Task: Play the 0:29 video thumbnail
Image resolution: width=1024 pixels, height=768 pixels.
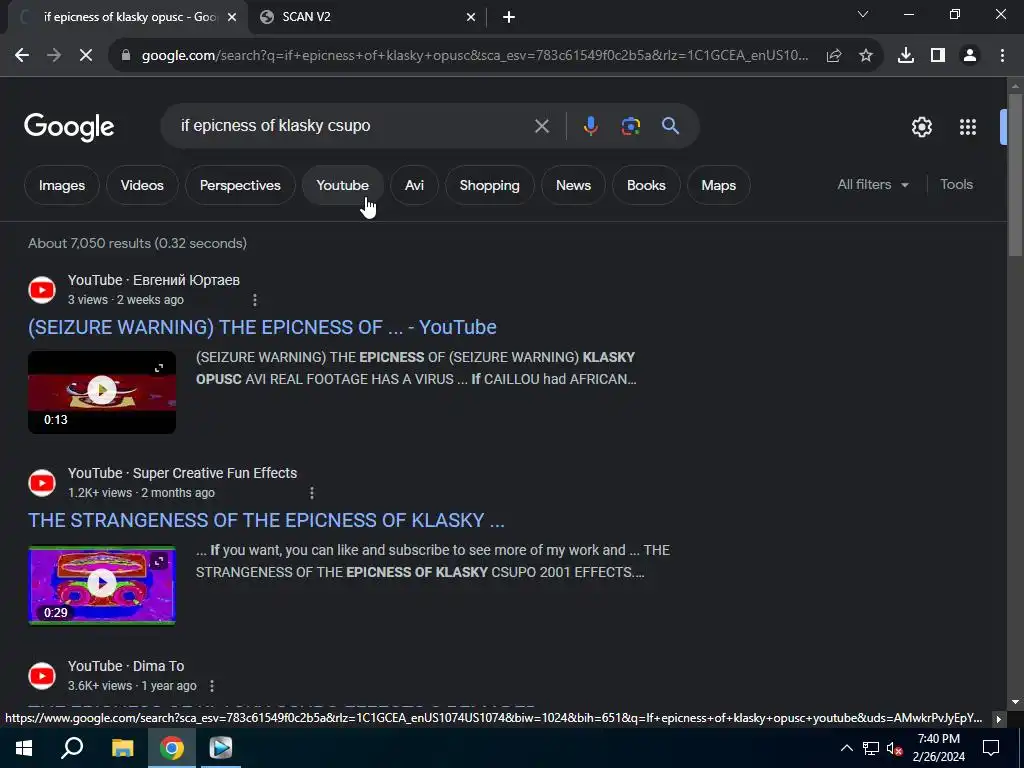Action: pos(102,585)
